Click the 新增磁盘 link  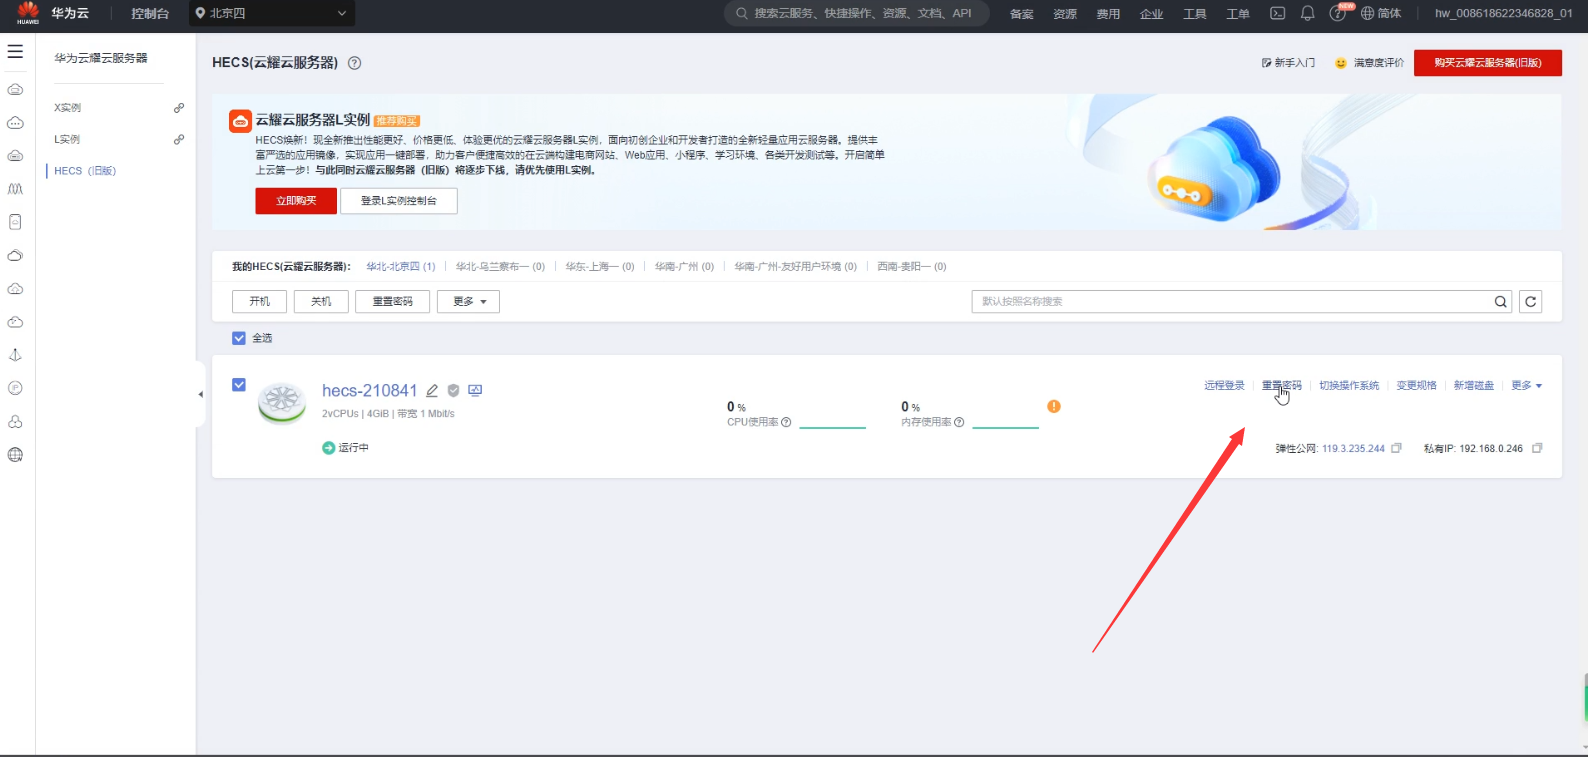(1473, 386)
